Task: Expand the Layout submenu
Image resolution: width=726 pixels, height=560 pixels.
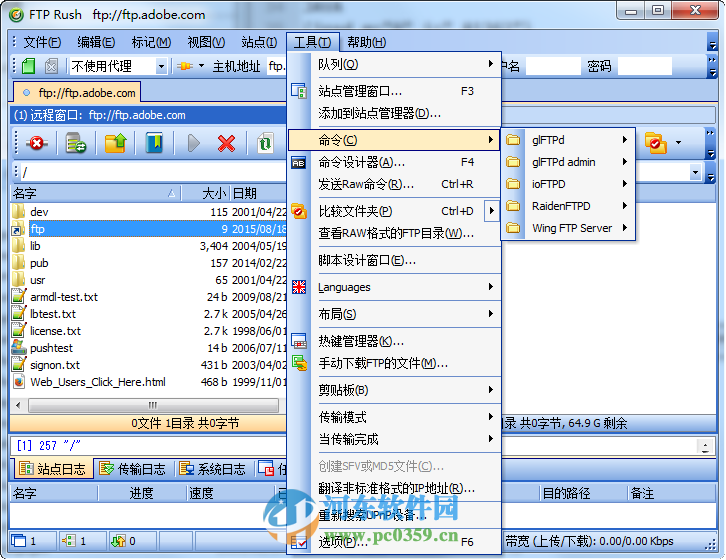Action: (x=491, y=314)
